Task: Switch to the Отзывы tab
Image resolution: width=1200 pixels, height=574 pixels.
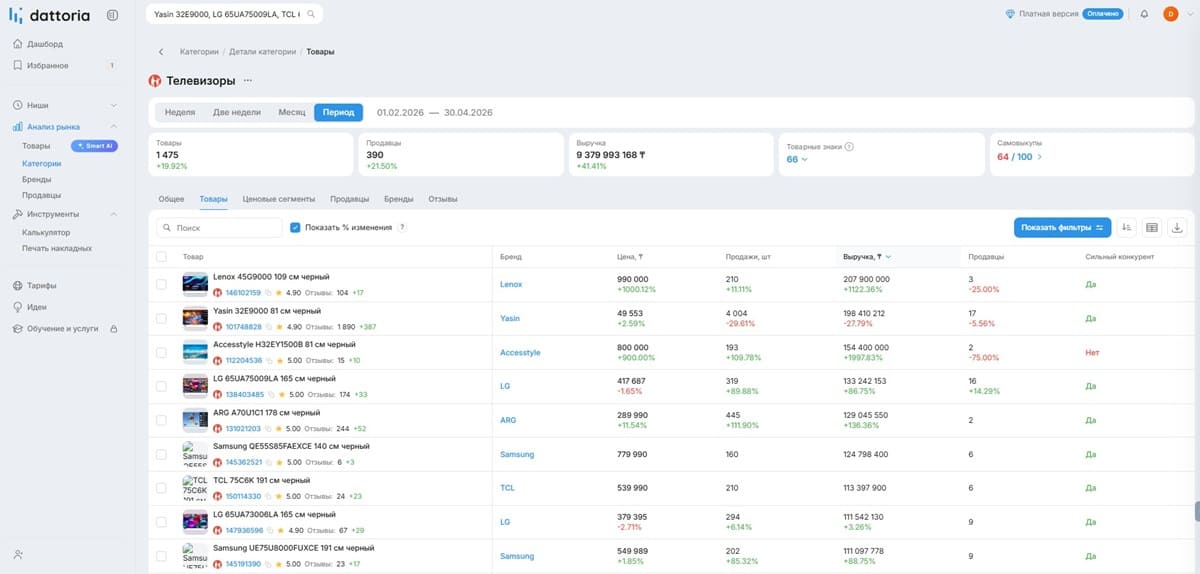Action: [x=443, y=199]
